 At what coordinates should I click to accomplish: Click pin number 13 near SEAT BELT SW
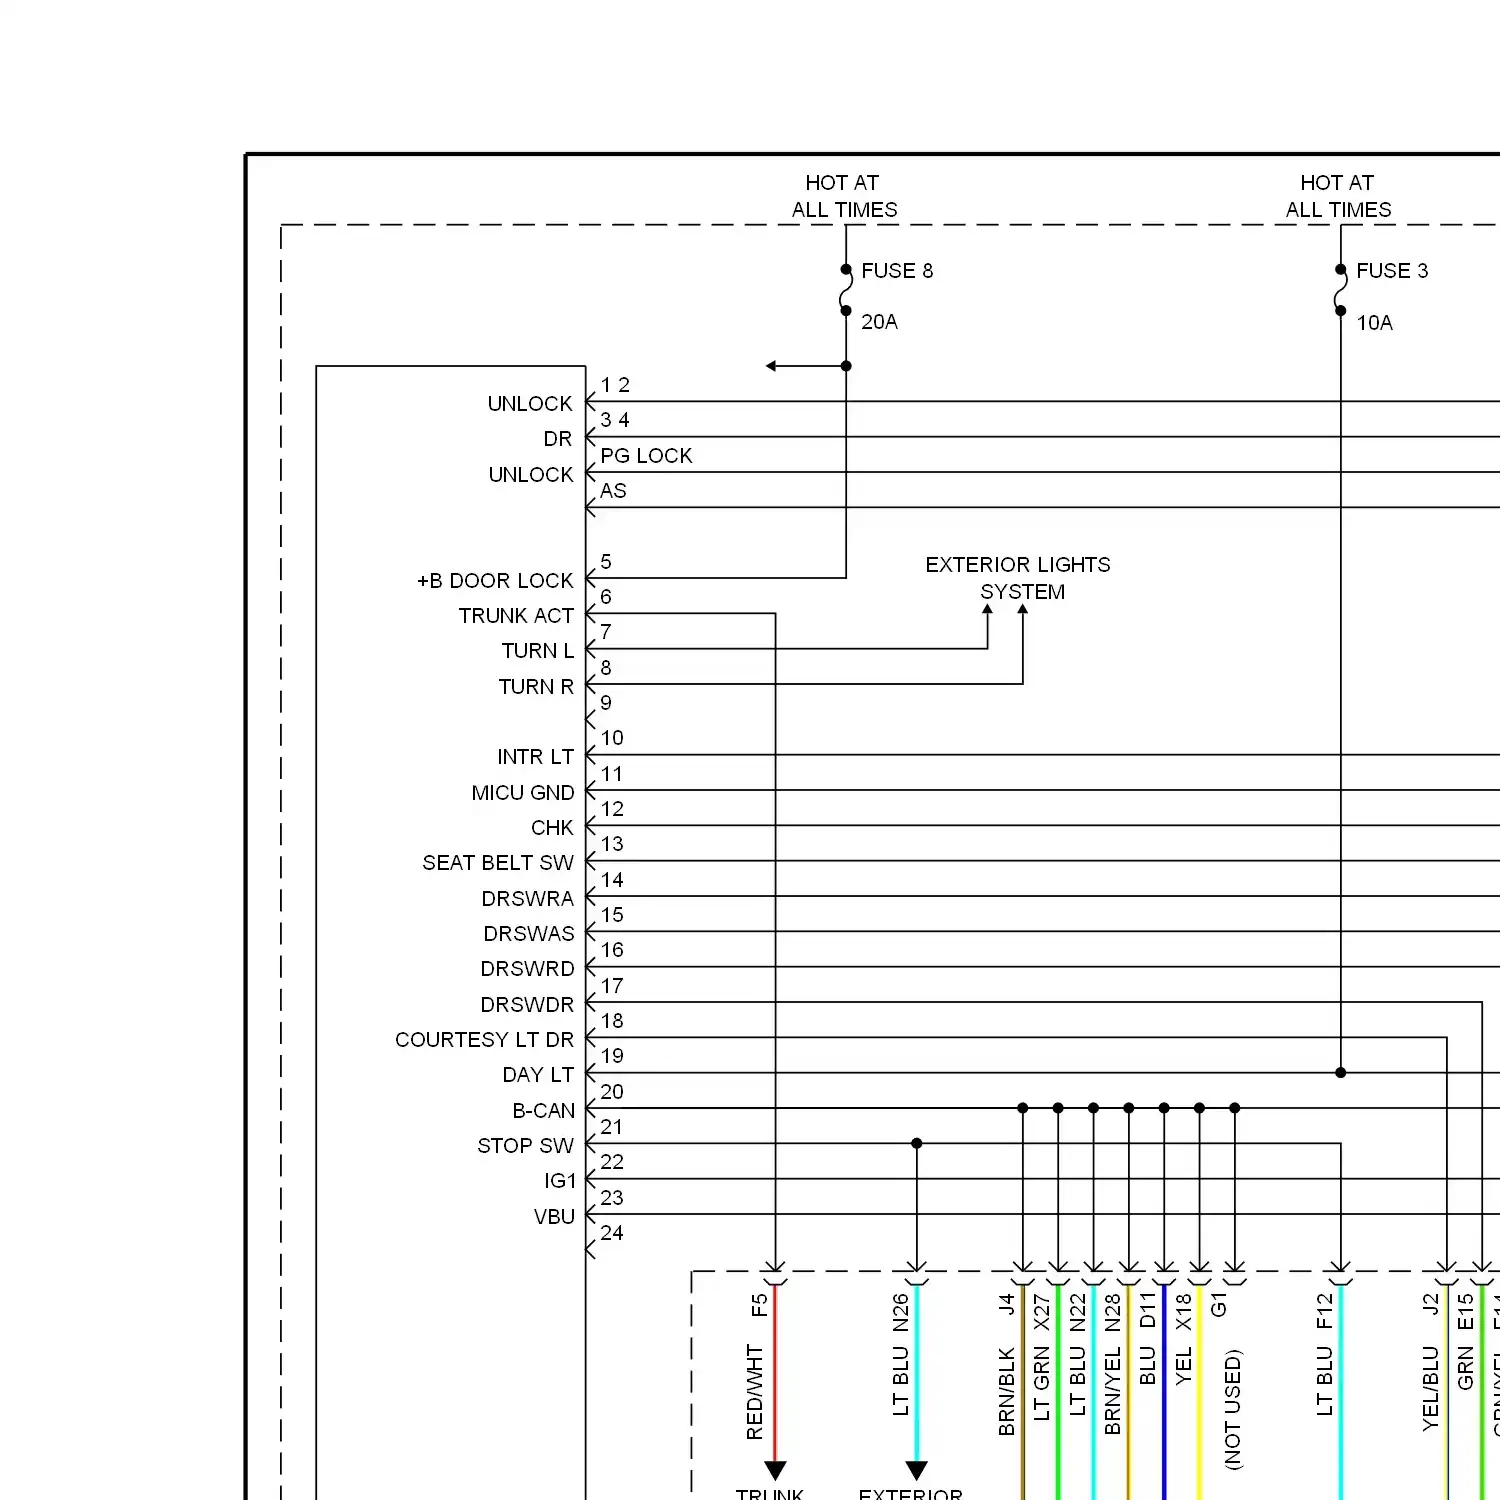point(612,844)
